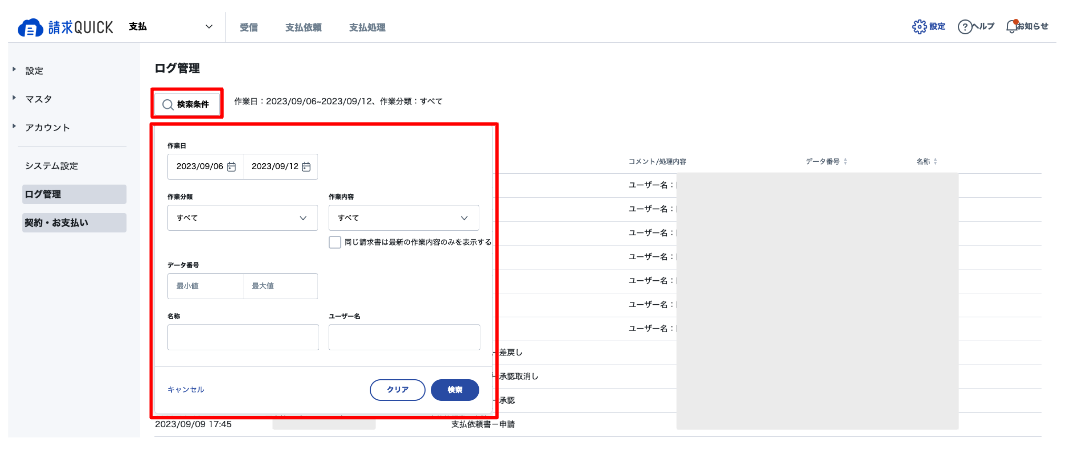Screen dimensions: 1069x457
Task: Open システム設定 in the sidebar
Action: tap(52, 166)
